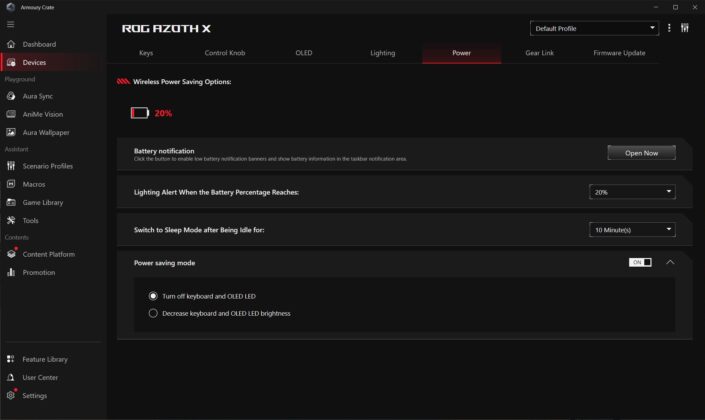Click the red battery level icon
This screenshot has width=705, height=420.
click(140, 113)
